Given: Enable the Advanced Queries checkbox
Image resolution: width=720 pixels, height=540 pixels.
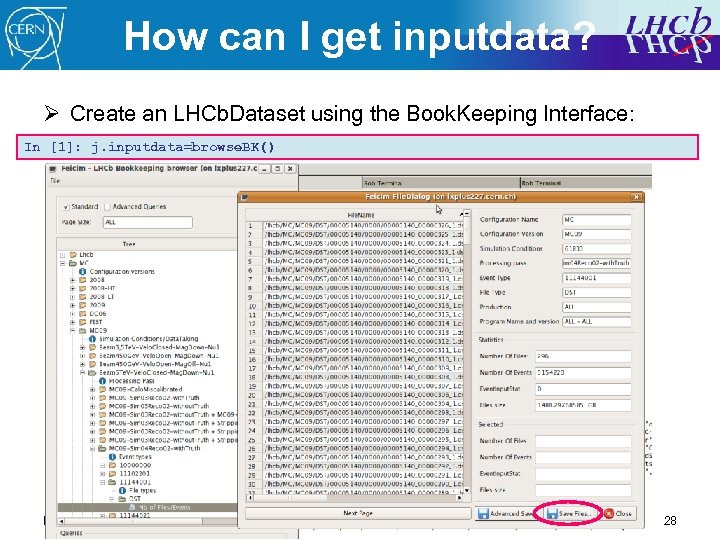Looking at the screenshot, I should tap(107, 207).
